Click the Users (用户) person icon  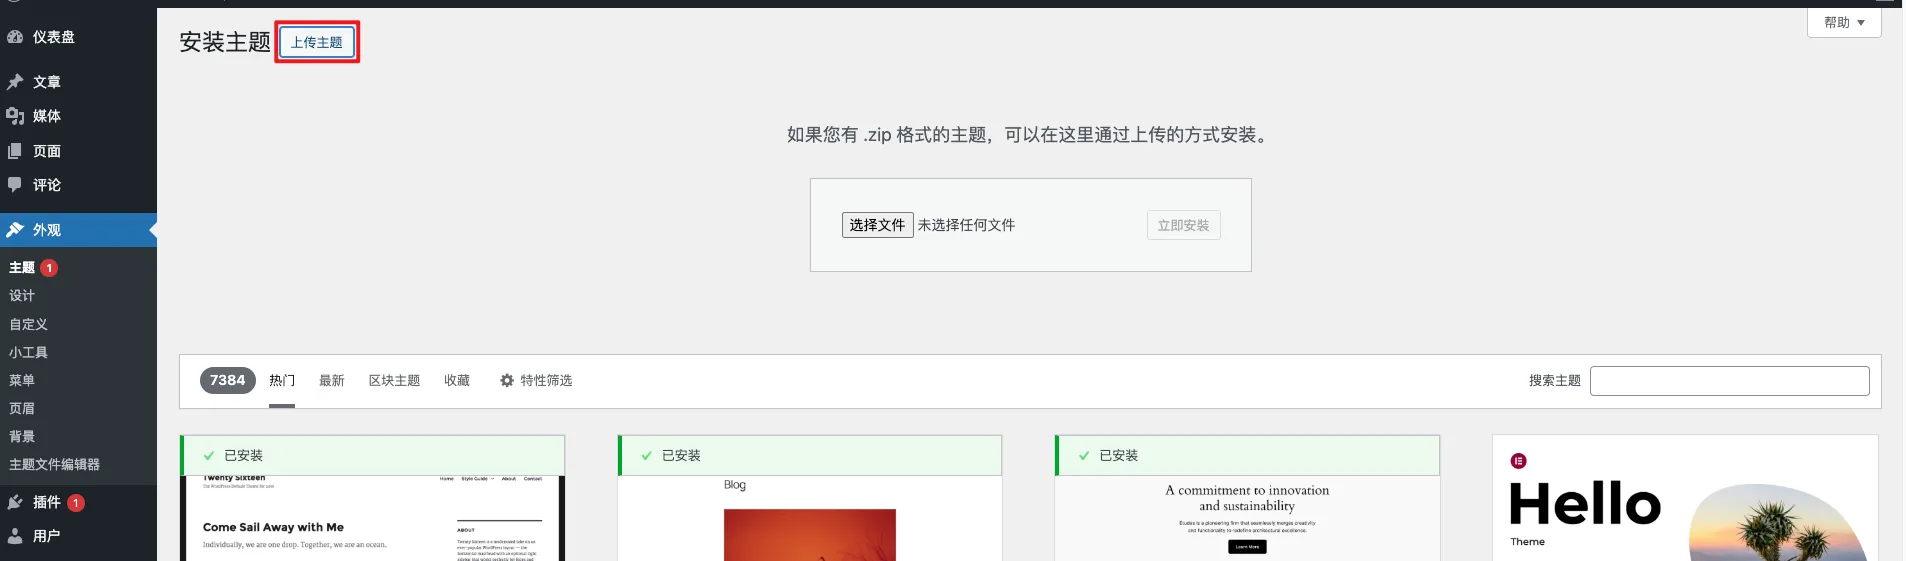click(15, 536)
